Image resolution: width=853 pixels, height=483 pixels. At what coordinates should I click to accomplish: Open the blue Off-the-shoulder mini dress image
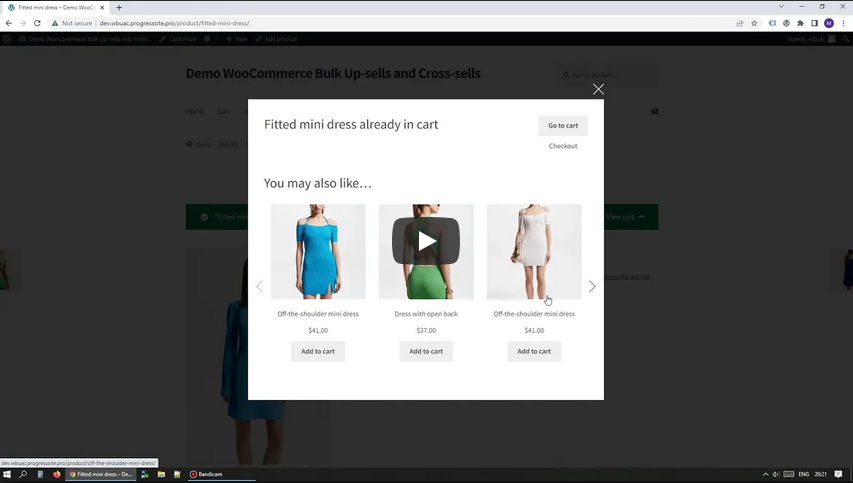tap(318, 252)
